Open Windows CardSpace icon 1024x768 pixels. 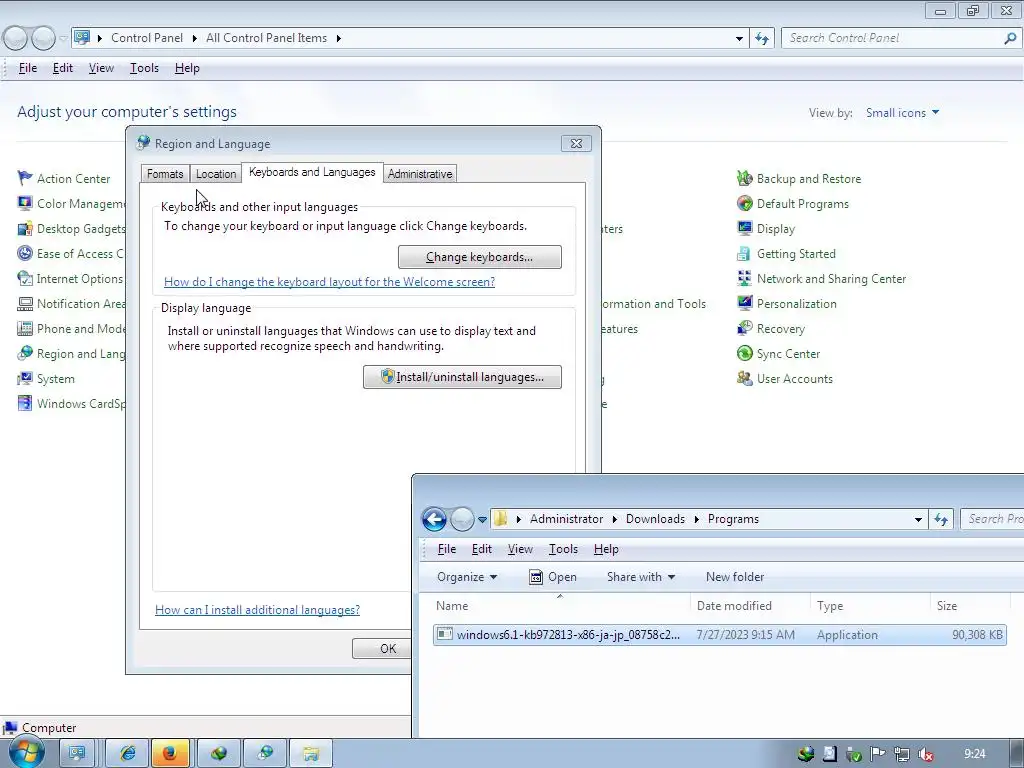25,403
